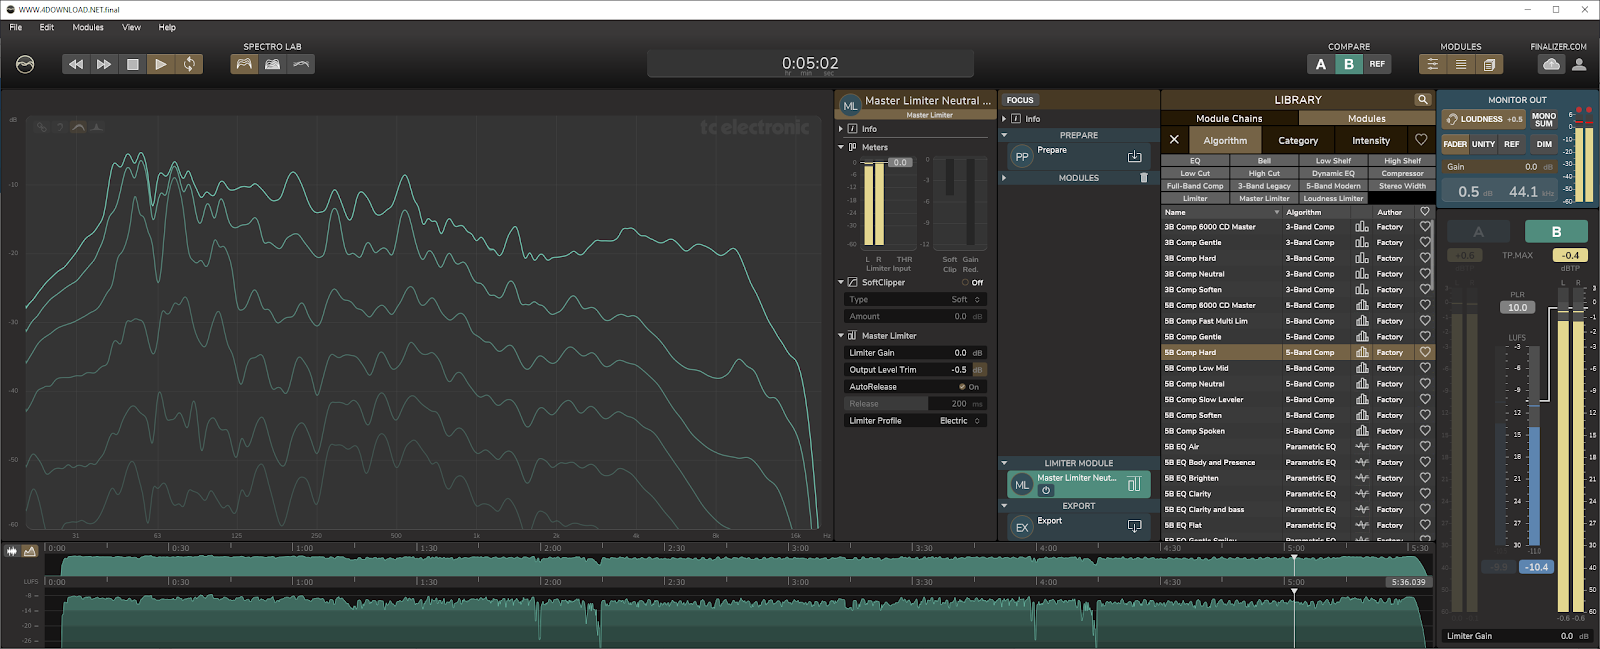Select 5B Comp Neutral preset row

click(1297, 384)
